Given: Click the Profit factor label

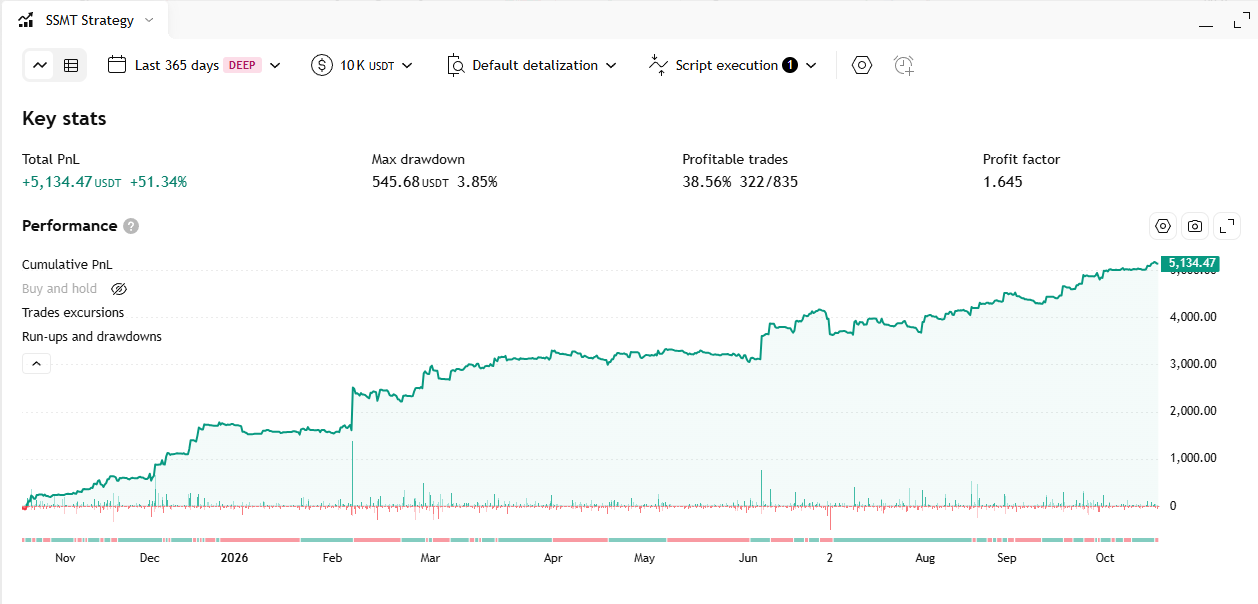Looking at the screenshot, I should (1021, 159).
